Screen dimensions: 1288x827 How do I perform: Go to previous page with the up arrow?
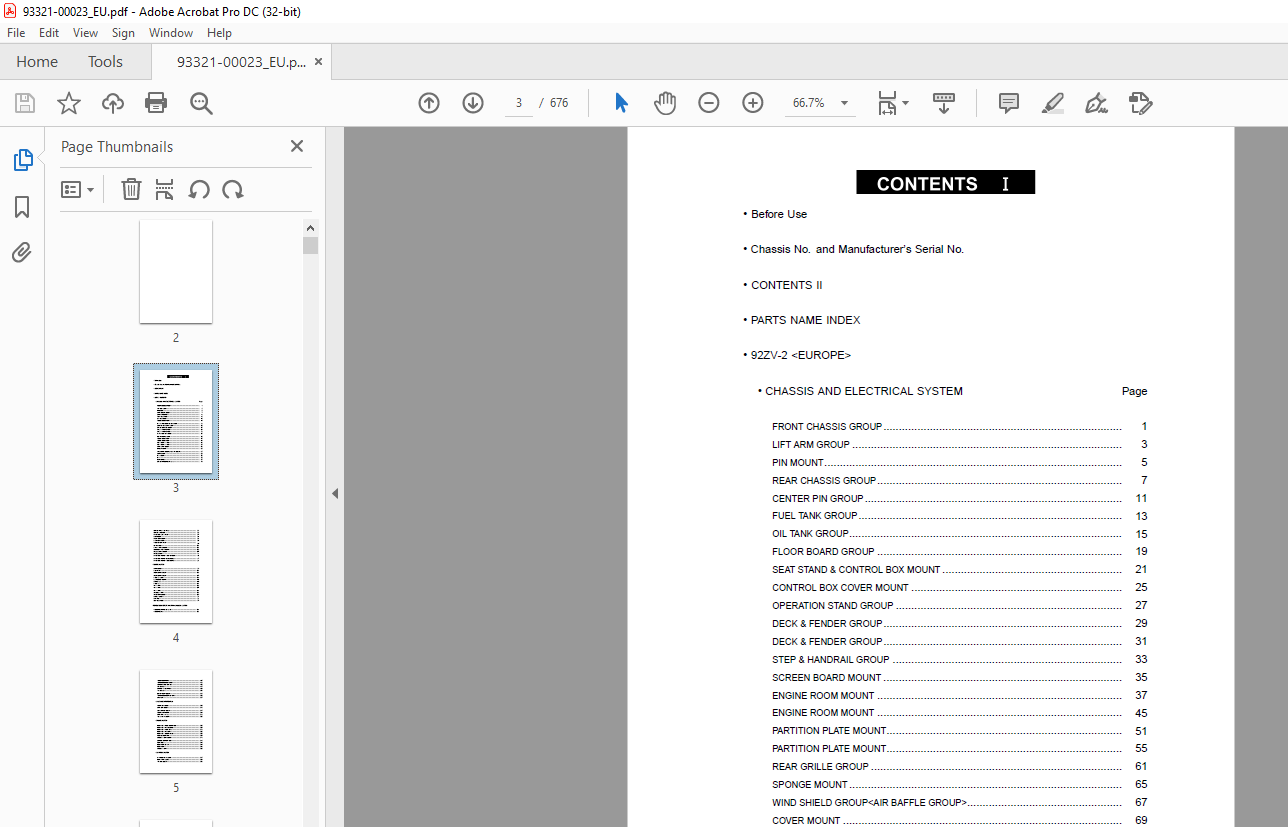[429, 103]
